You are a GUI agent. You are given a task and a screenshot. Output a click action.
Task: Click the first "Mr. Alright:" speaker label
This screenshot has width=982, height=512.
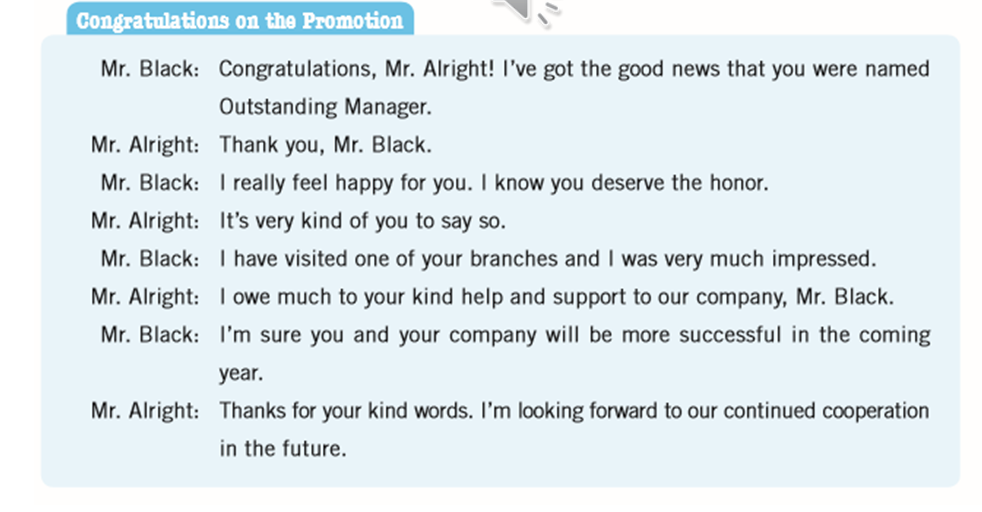pos(144,145)
